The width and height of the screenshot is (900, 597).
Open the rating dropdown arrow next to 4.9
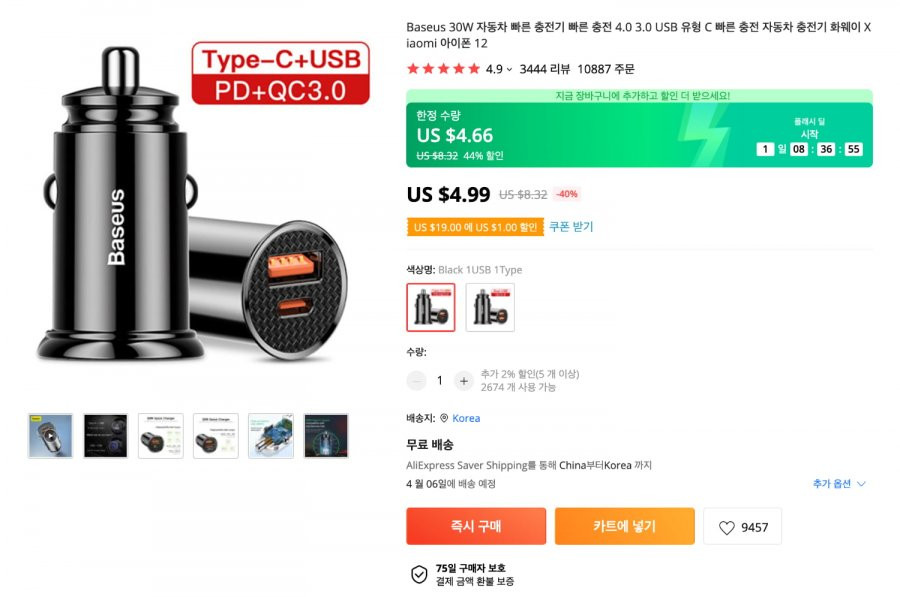pos(509,69)
